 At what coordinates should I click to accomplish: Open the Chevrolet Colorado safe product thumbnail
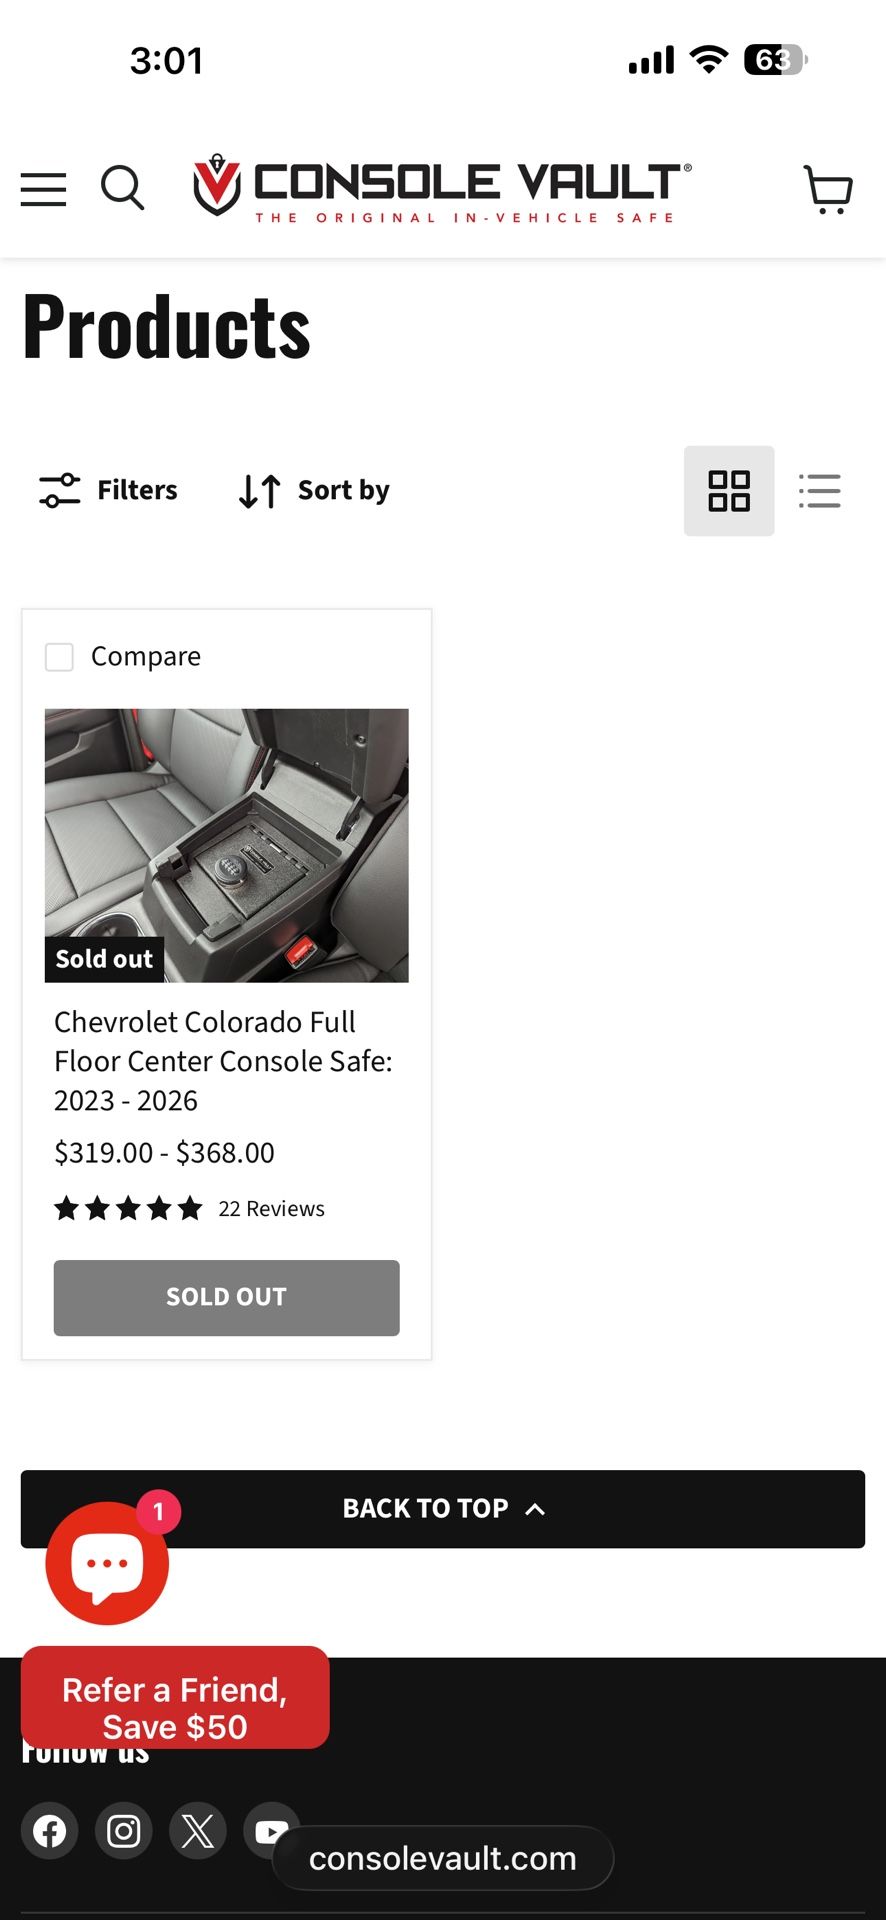tap(226, 847)
